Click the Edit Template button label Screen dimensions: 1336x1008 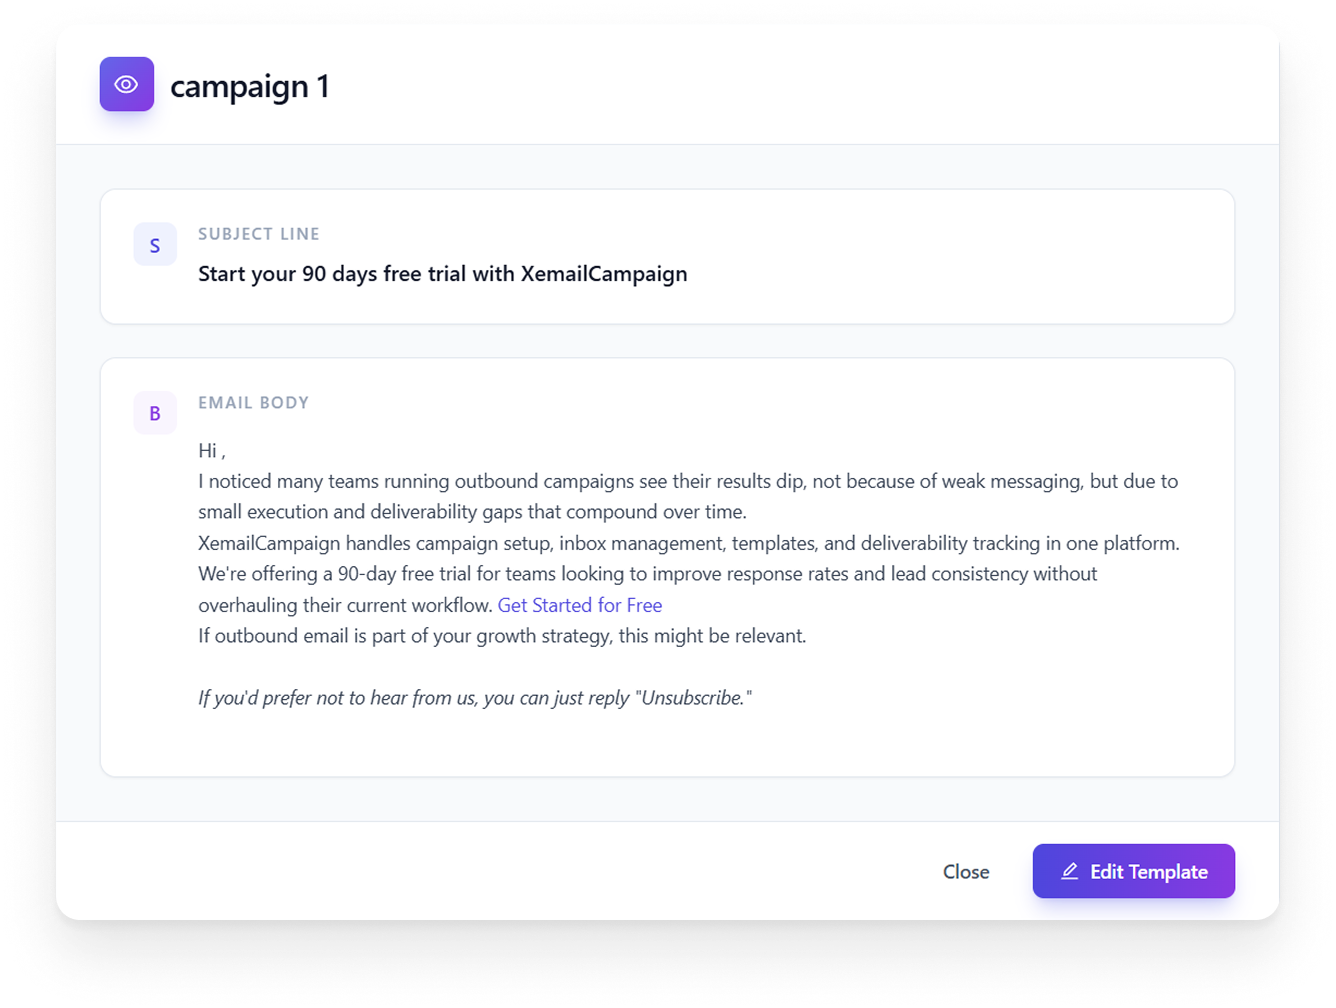click(x=1149, y=872)
